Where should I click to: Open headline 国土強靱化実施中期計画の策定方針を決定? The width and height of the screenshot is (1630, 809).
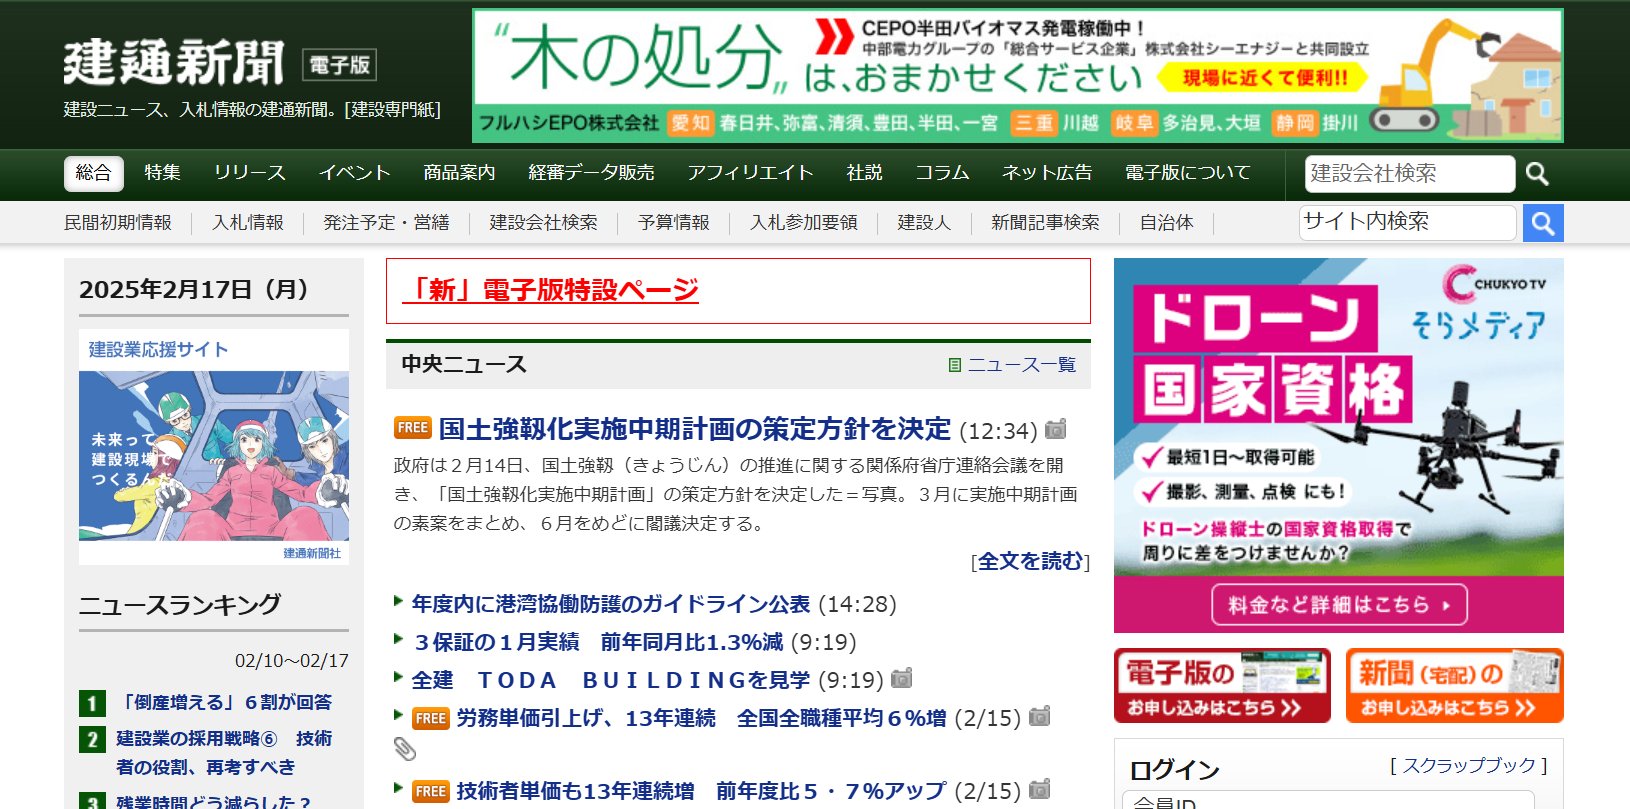click(695, 429)
